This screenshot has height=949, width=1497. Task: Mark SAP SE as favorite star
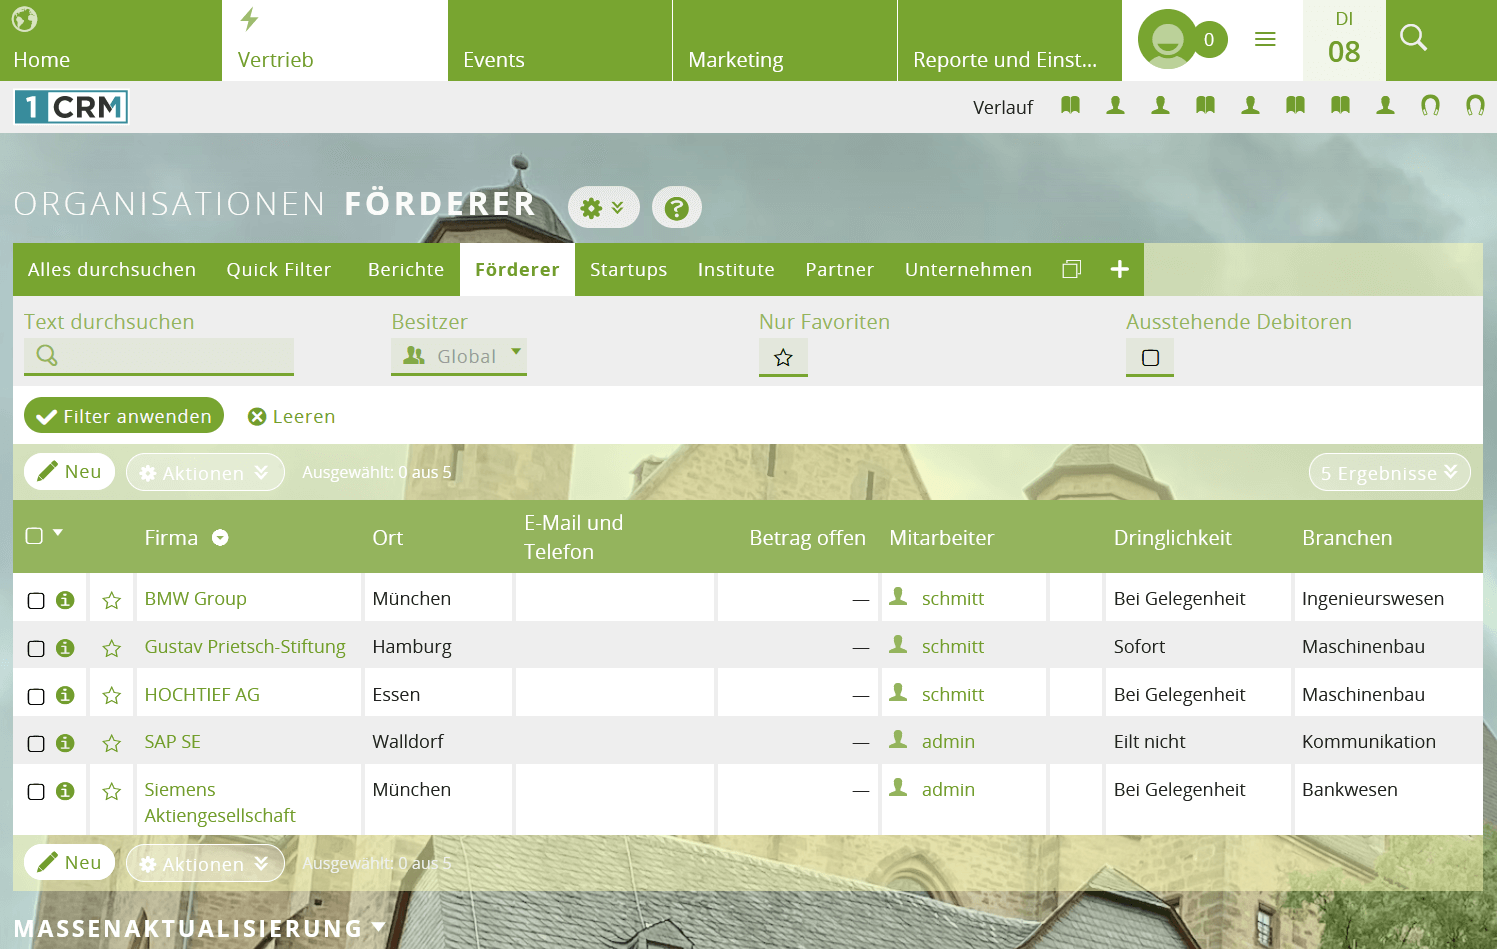point(112,743)
